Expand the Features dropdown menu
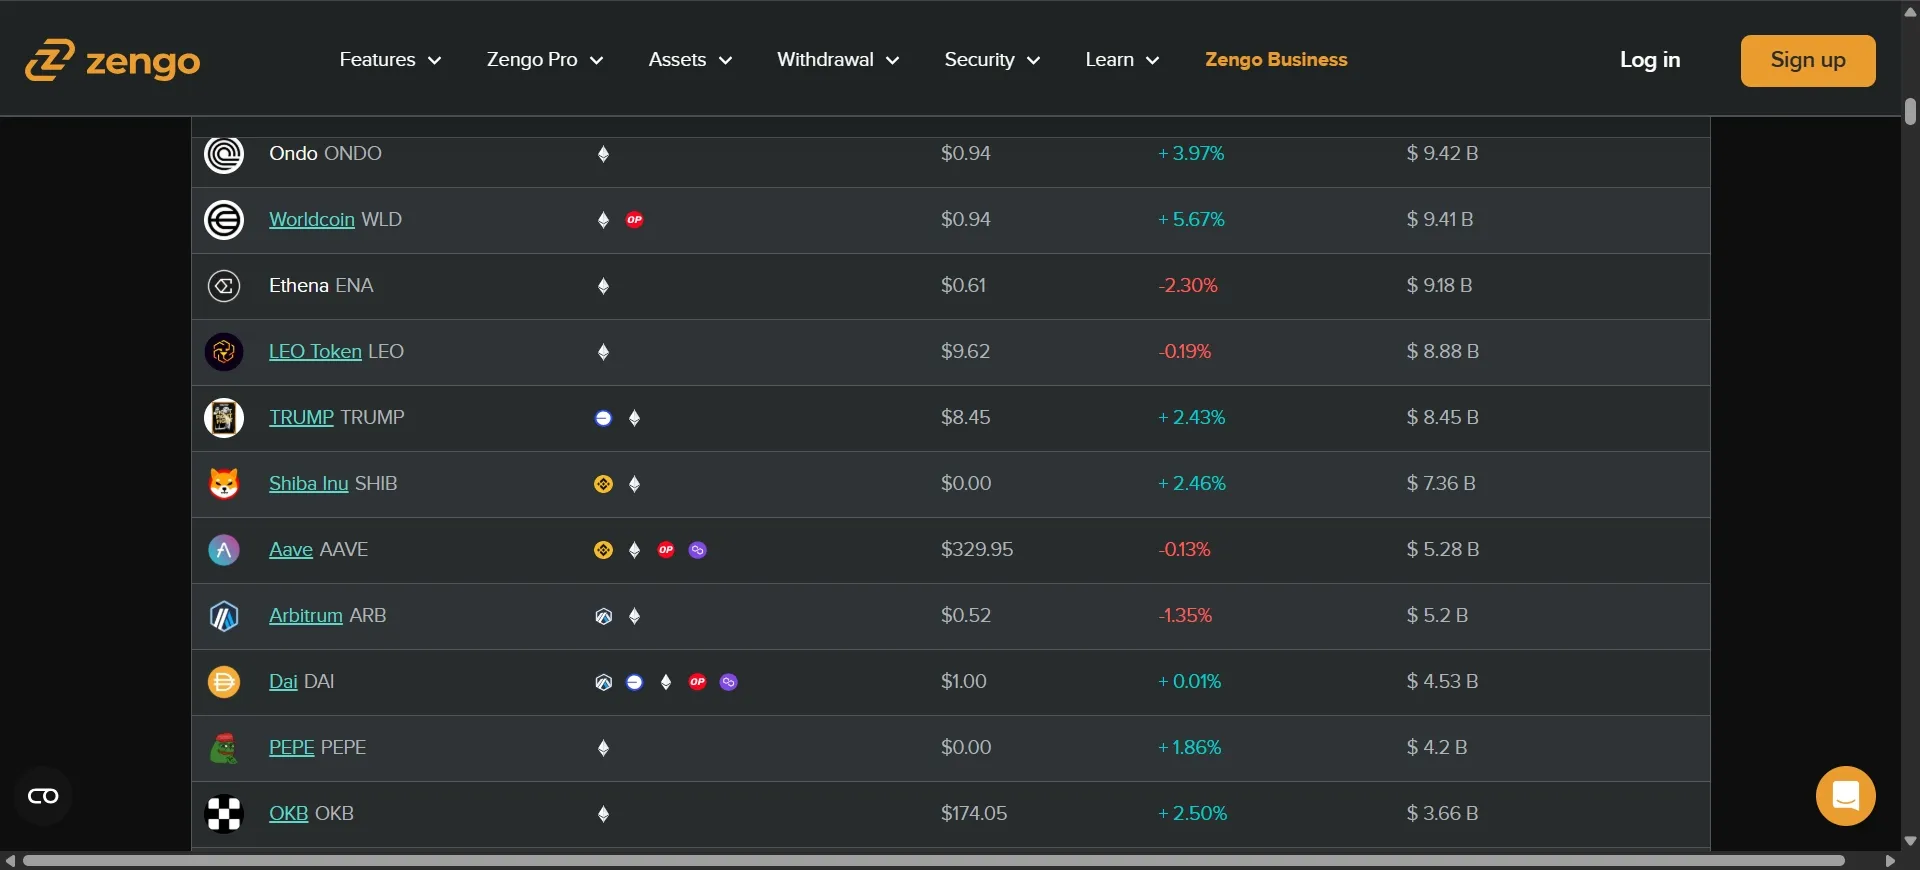 pos(390,60)
